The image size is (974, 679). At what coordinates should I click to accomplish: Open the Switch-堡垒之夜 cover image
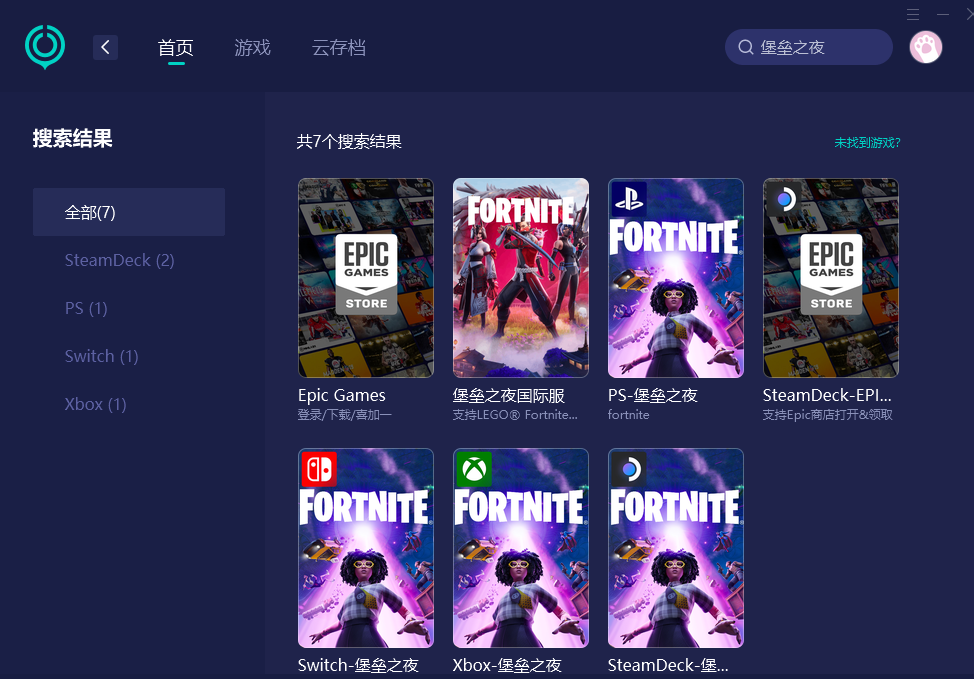tap(366, 548)
